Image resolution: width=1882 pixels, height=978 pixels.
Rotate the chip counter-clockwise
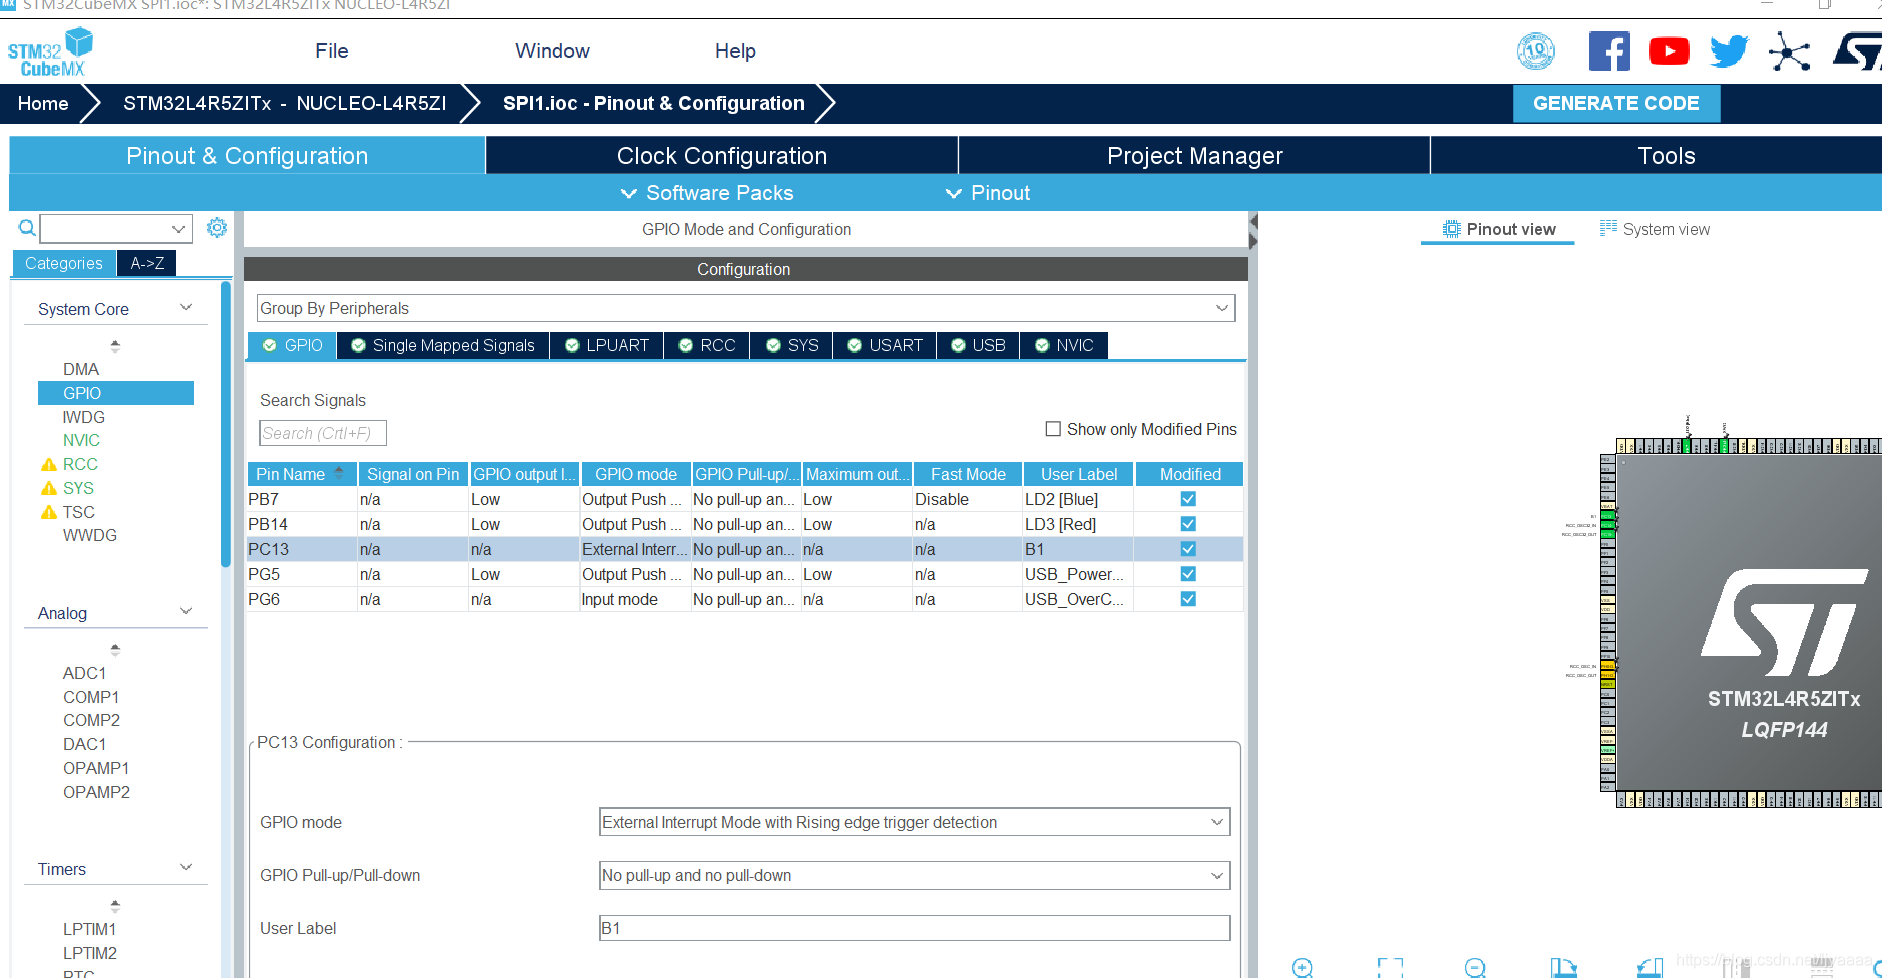pyautogui.click(x=1650, y=967)
